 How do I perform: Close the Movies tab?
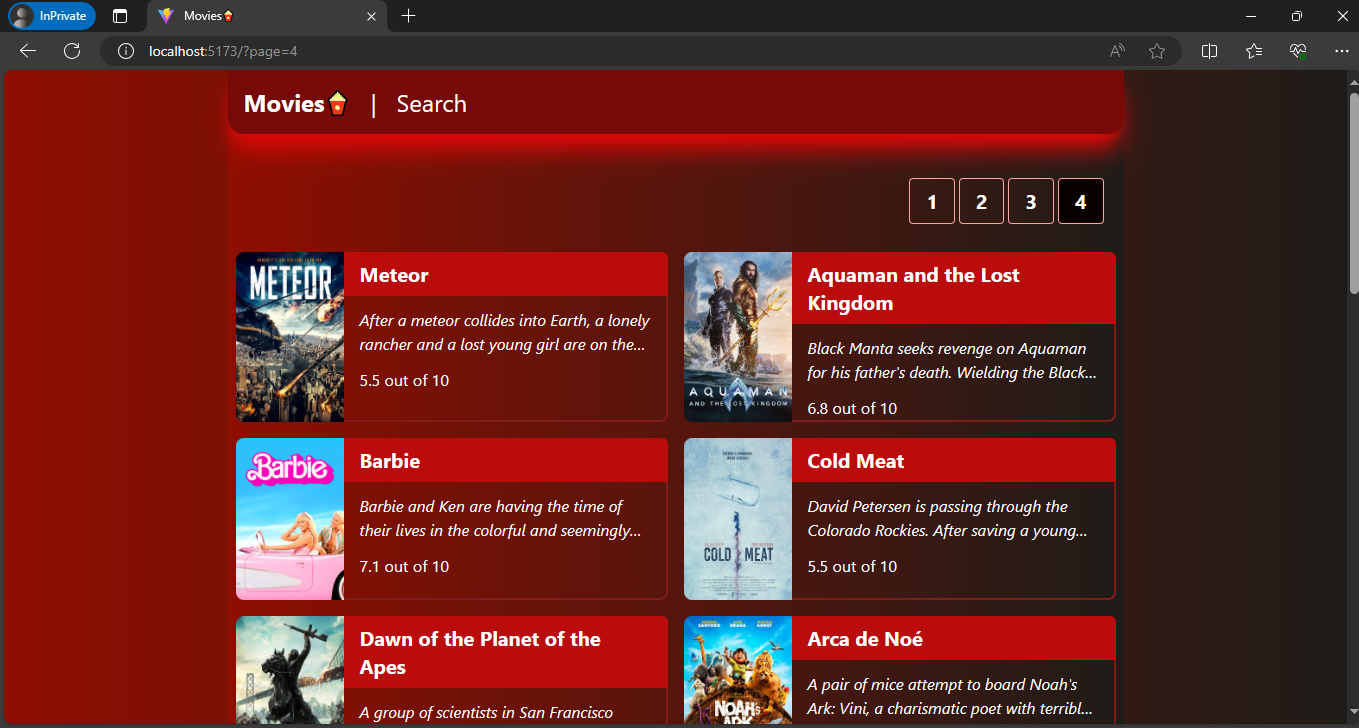click(x=372, y=16)
